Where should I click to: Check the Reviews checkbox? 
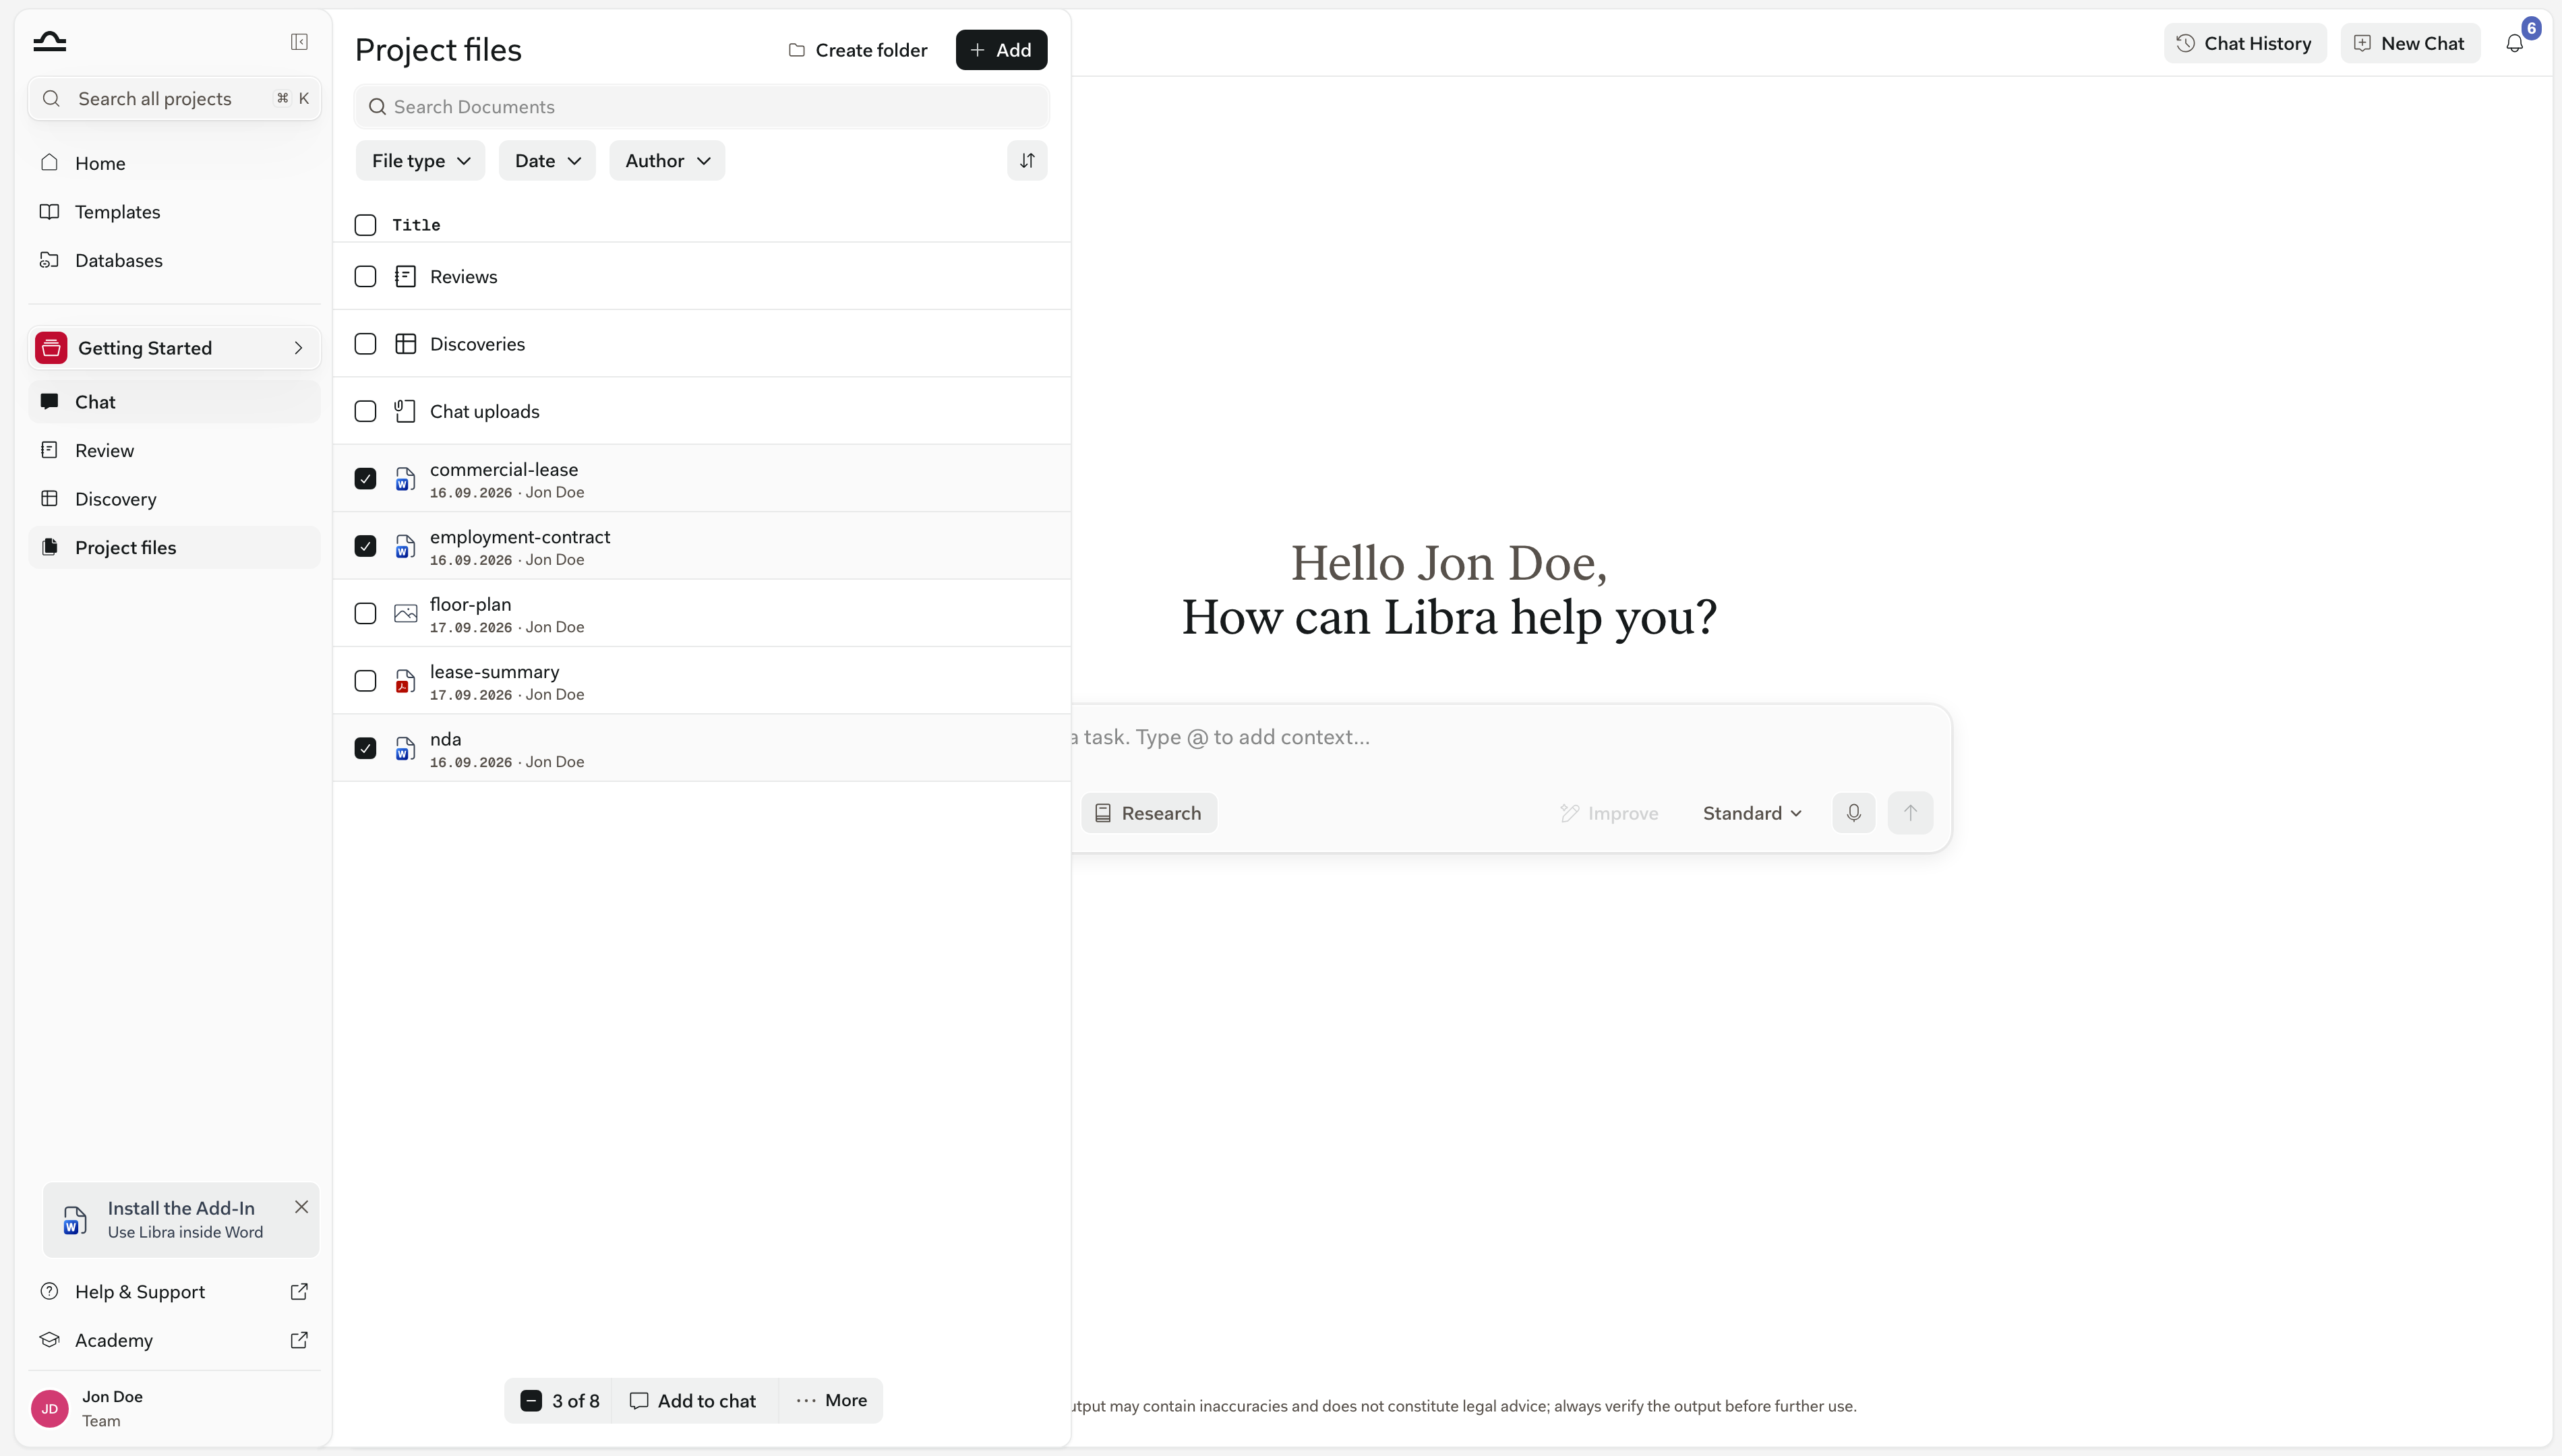point(365,277)
